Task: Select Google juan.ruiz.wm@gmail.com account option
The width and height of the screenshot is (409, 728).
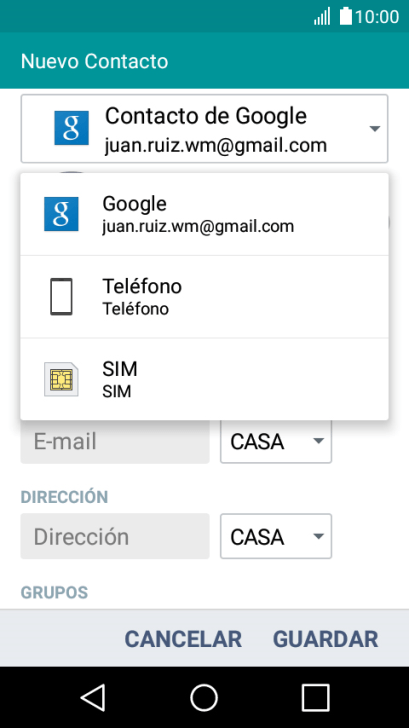Action: [204, 214]
